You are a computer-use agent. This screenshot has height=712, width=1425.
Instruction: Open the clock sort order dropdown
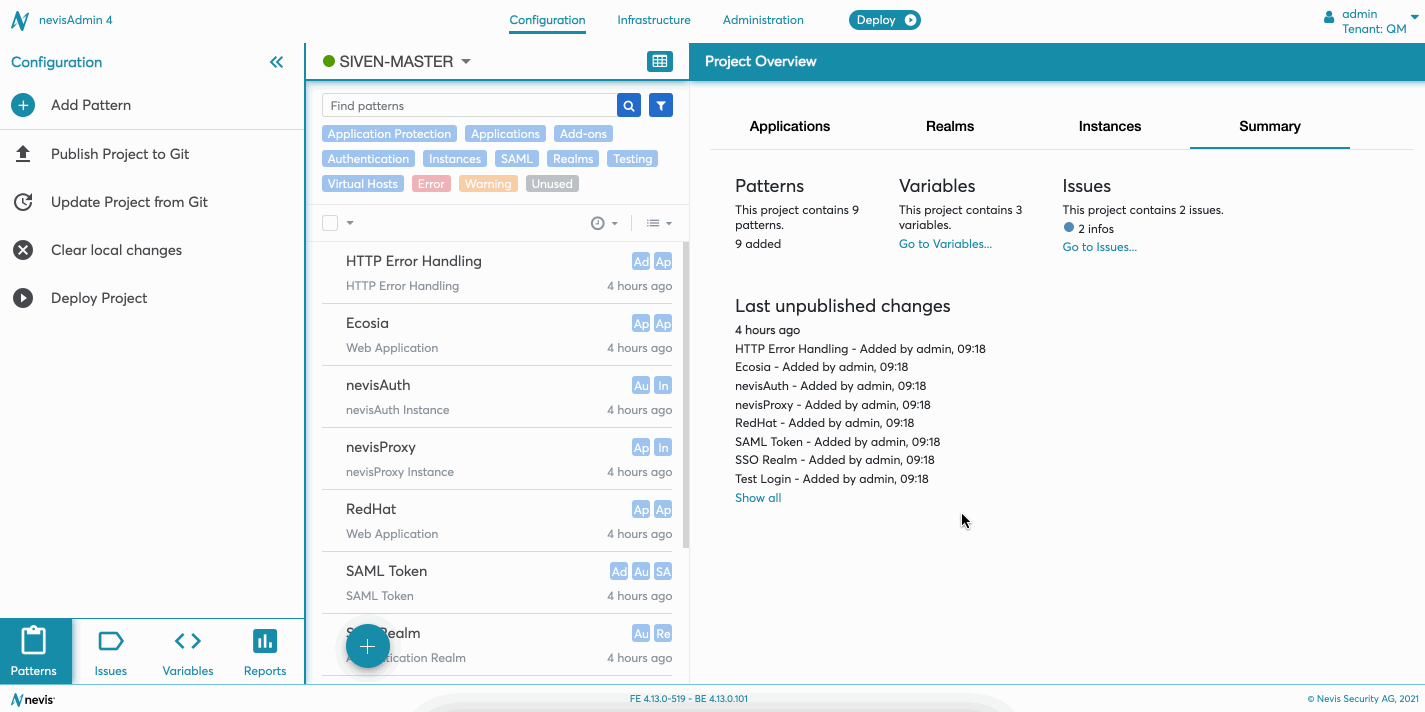tap(604, 224)
